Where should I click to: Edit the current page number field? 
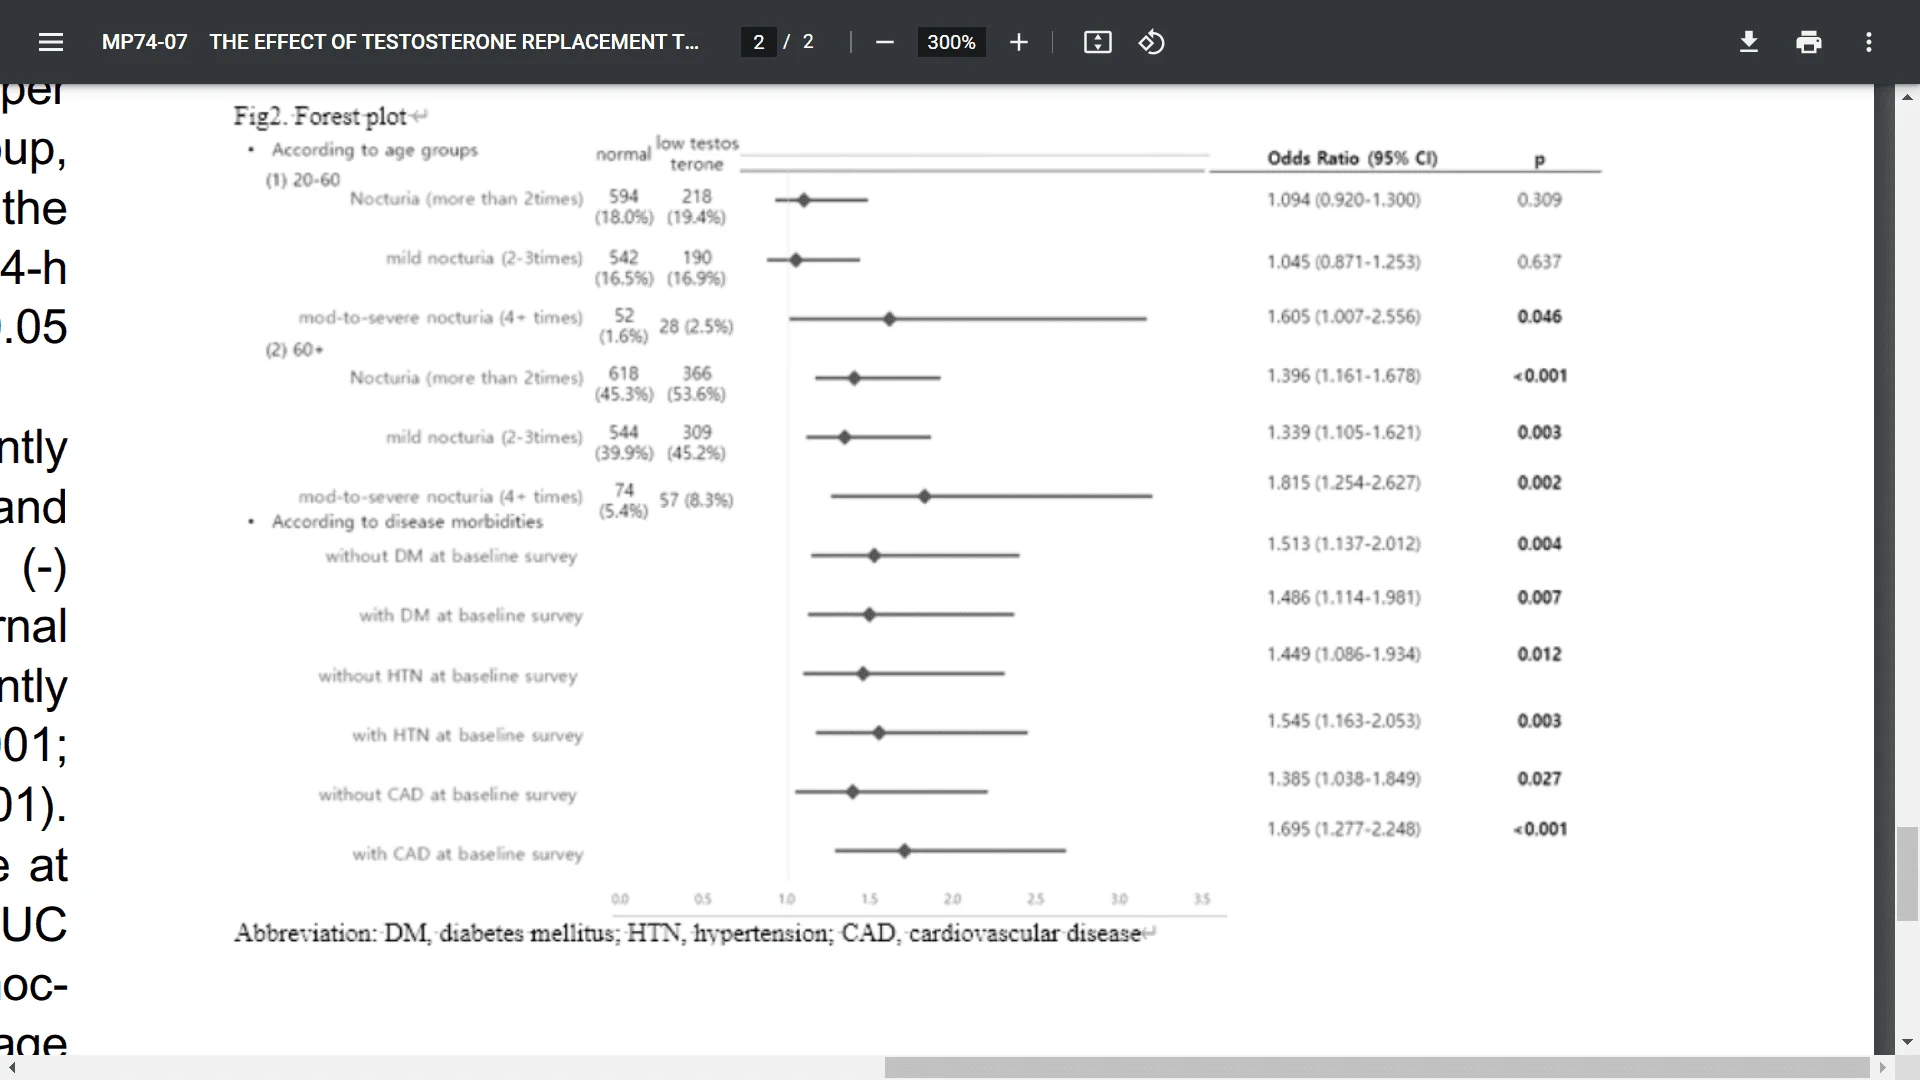[x=758, y=42]
